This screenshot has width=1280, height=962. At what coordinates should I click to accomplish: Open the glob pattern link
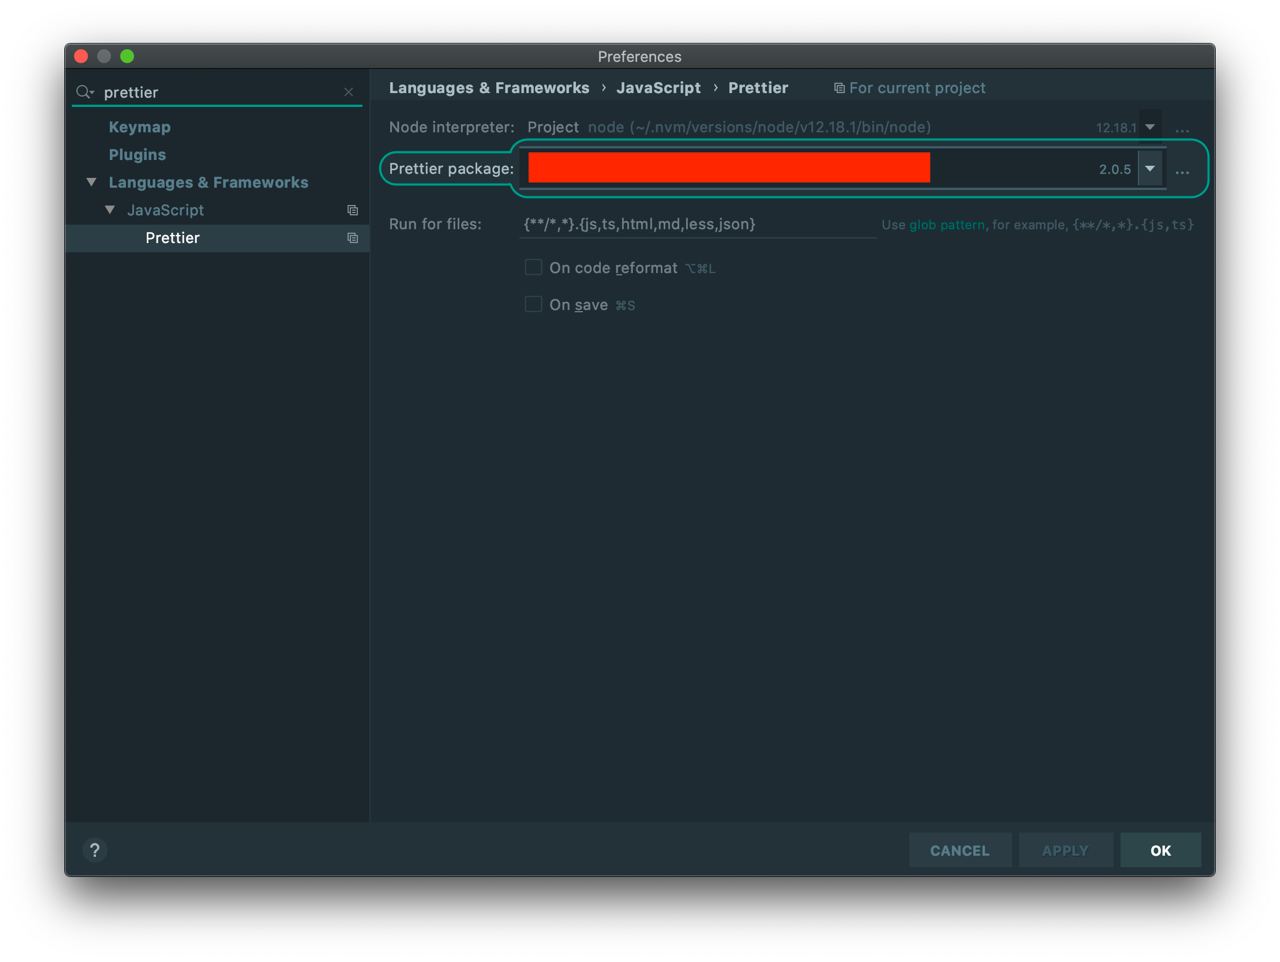tap(946, 225)
